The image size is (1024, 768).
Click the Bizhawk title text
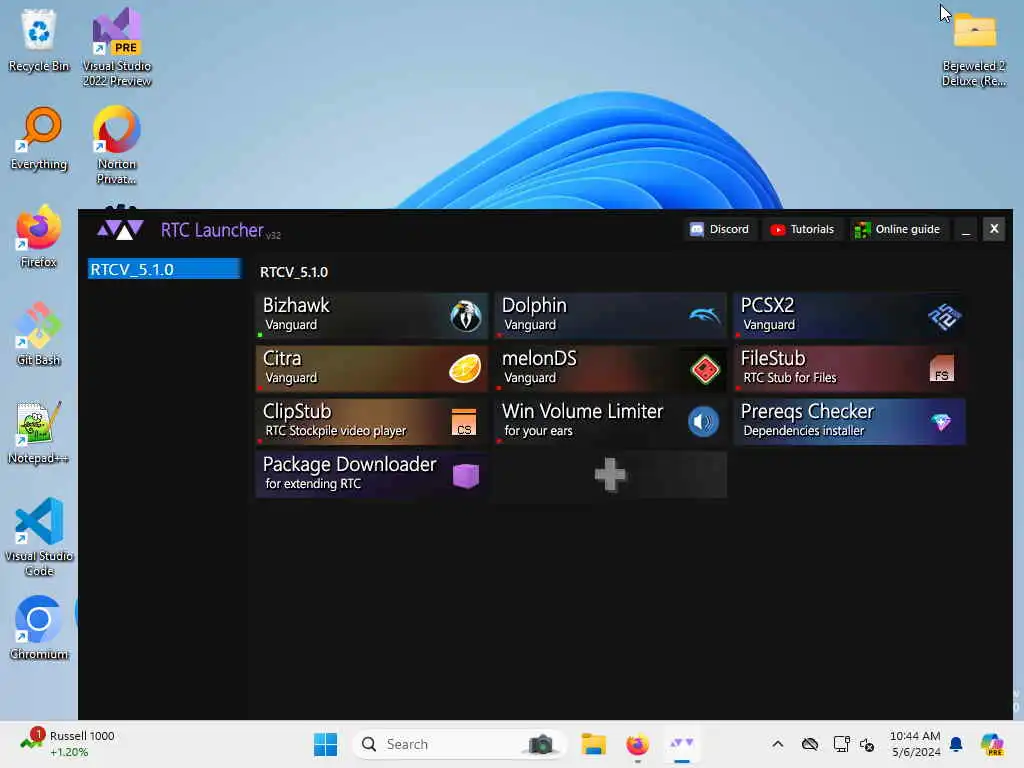click(x=296, y=305)
